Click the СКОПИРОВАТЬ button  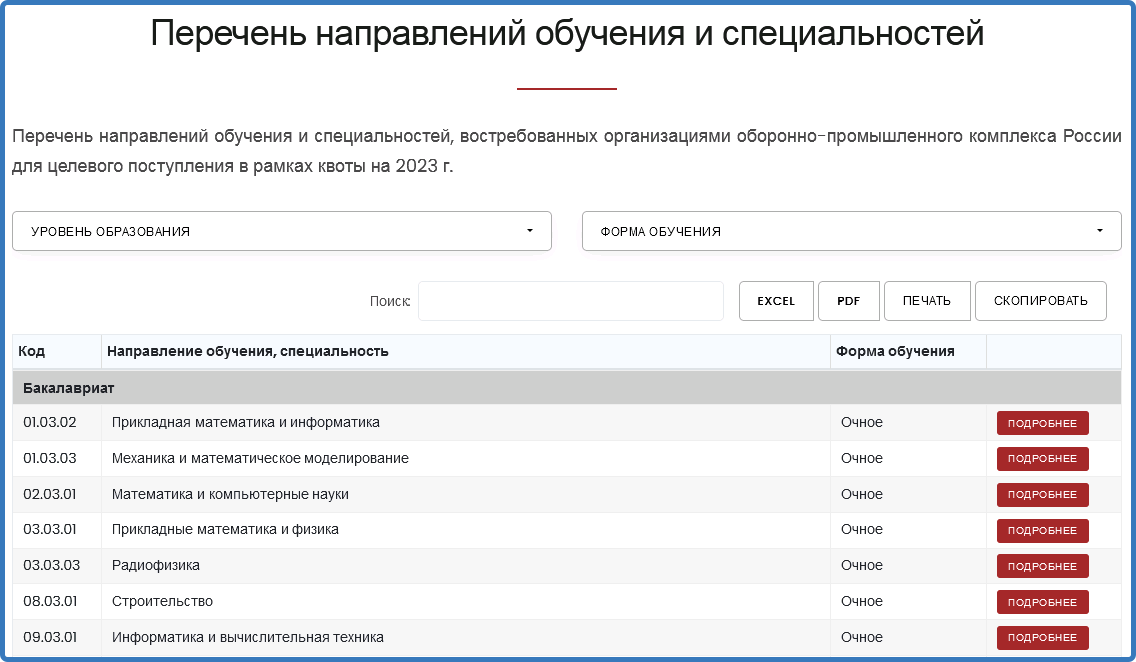pyautogui.click(x=1040, y=300)
